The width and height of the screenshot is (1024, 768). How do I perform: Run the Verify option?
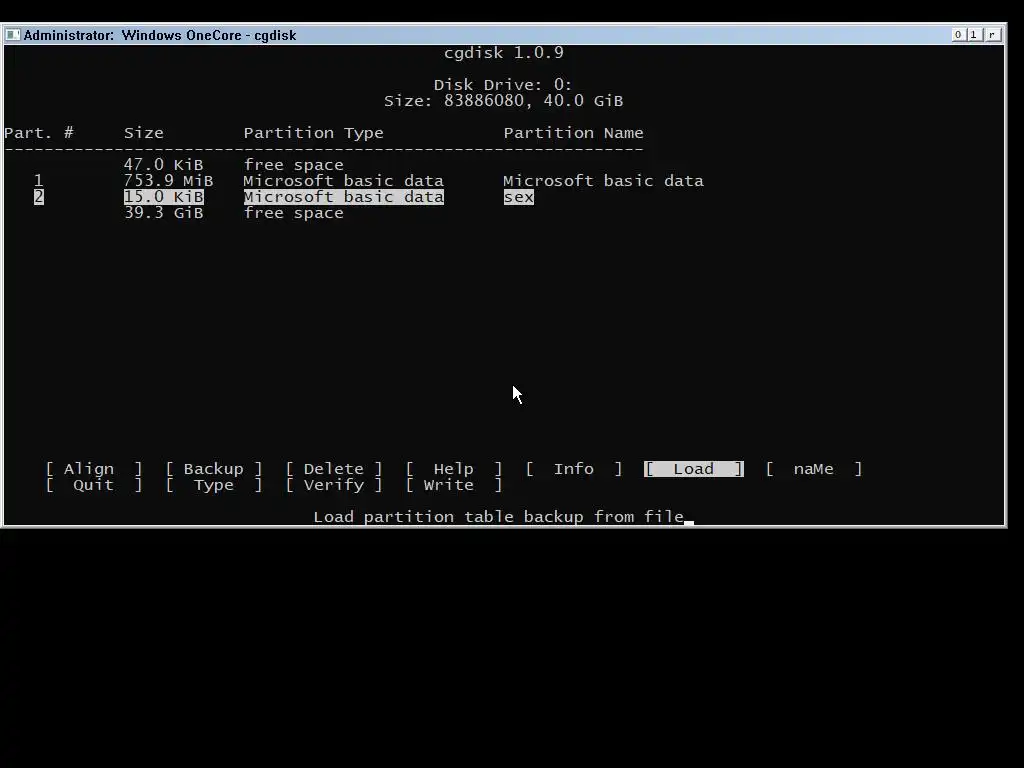334,485
